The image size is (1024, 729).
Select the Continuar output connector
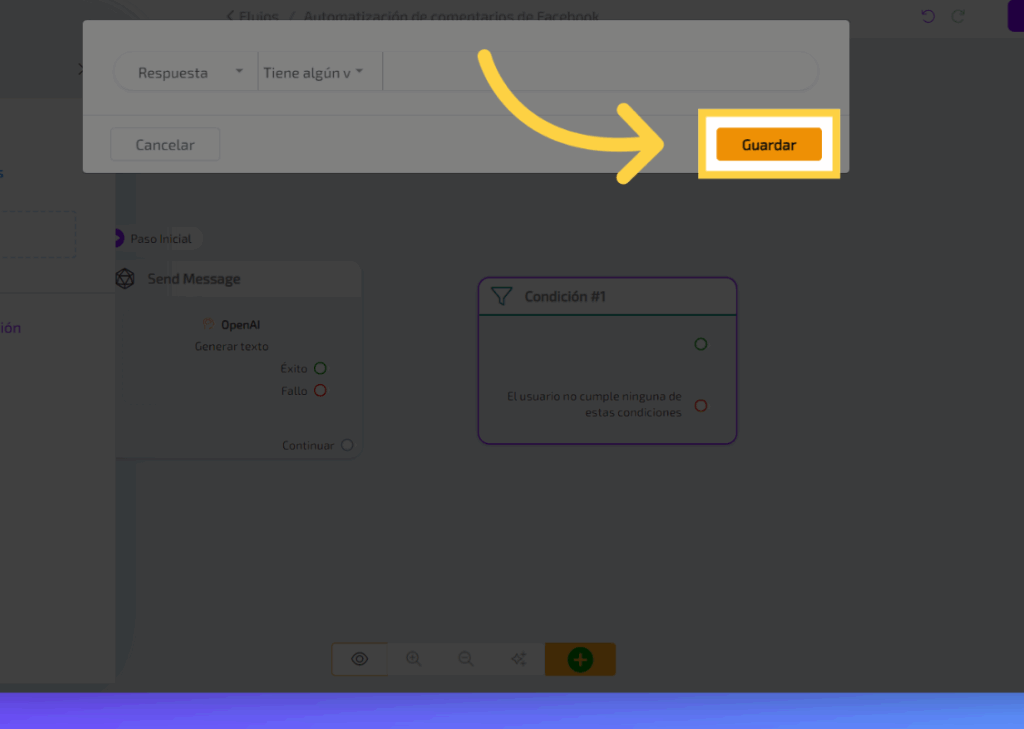pos(347,445)
